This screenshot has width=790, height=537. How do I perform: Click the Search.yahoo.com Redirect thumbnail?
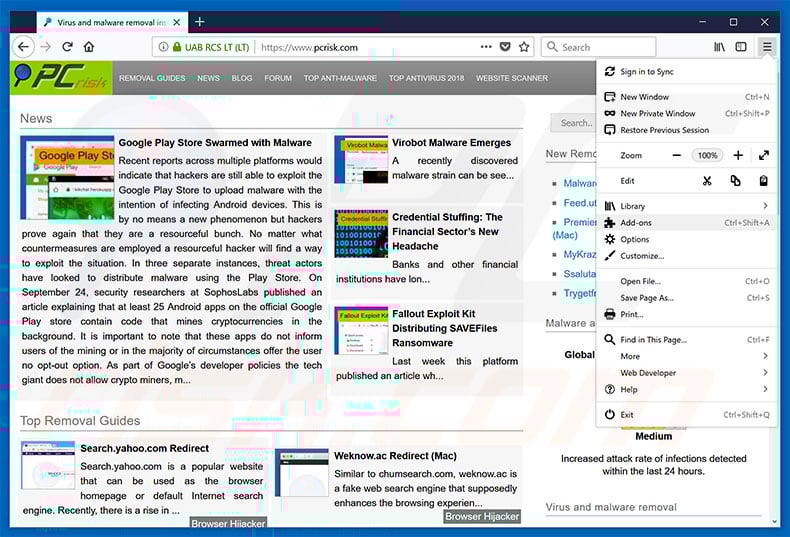click(48, 465)
